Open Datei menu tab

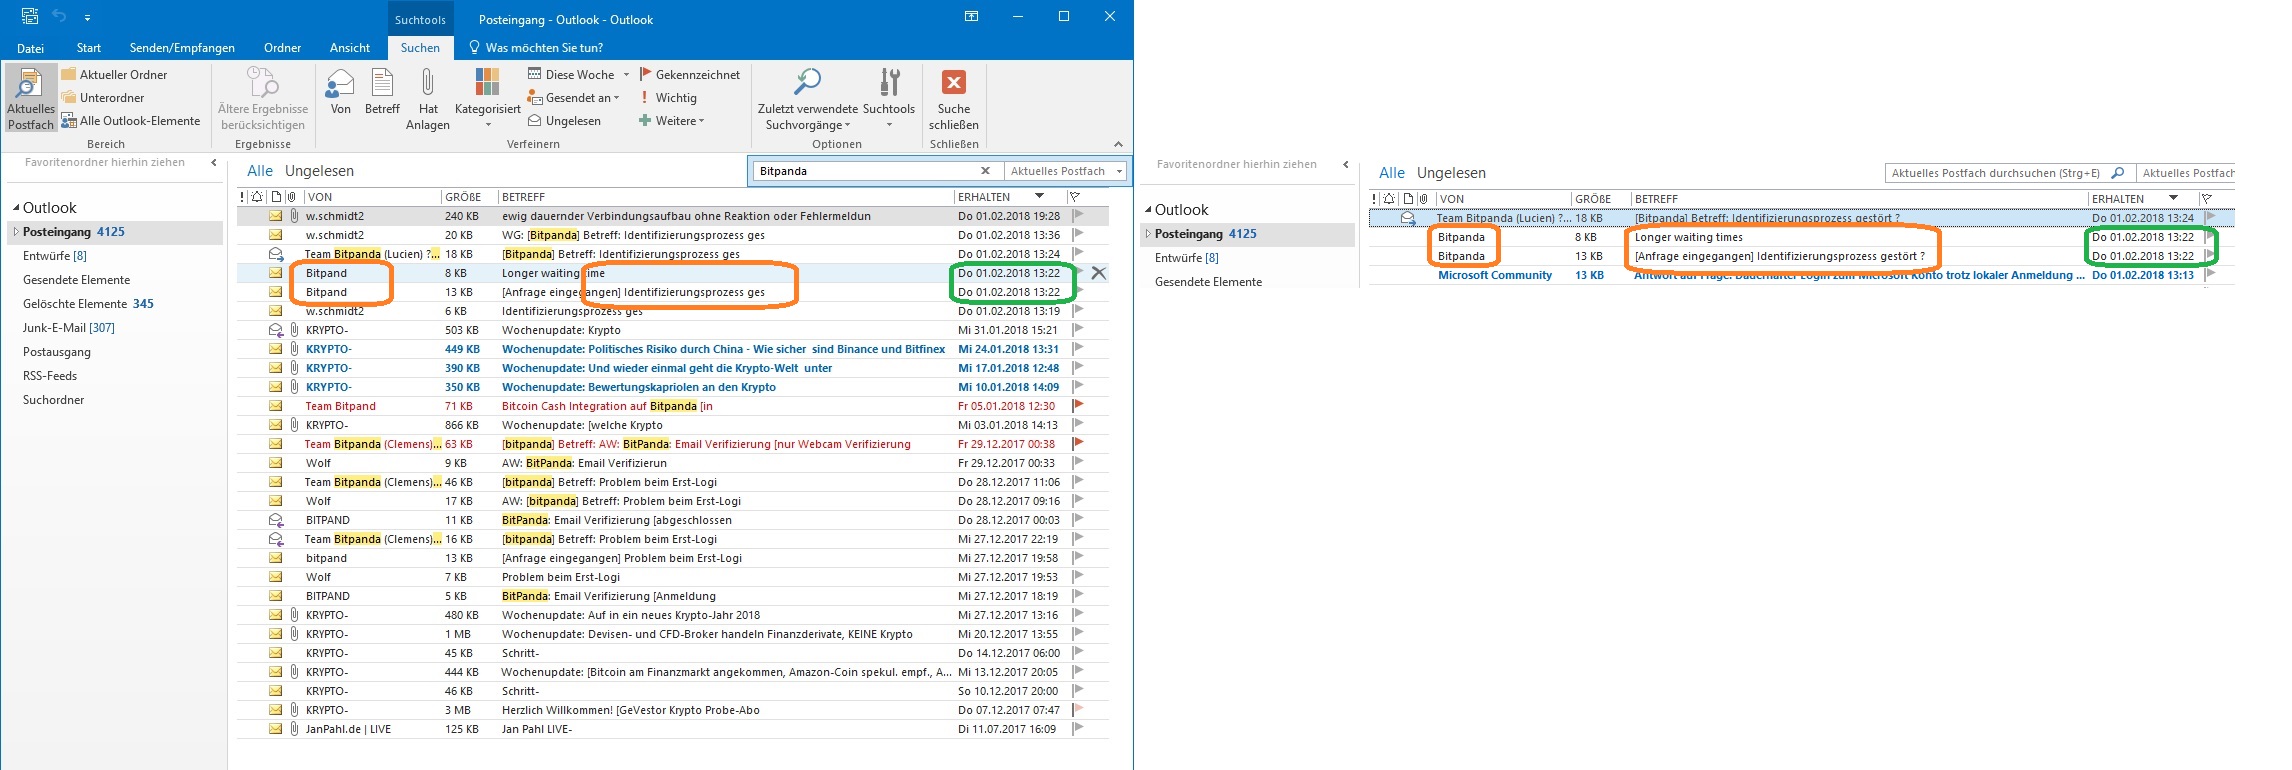[x=30, y=48]
